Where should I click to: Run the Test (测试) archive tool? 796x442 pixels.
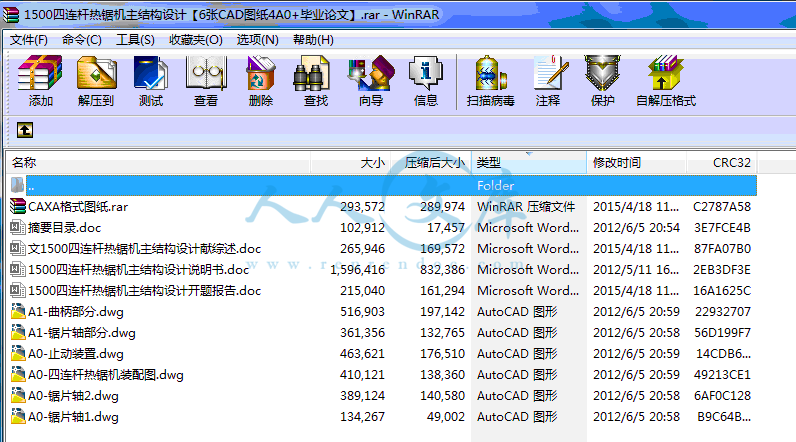[151, 74]
